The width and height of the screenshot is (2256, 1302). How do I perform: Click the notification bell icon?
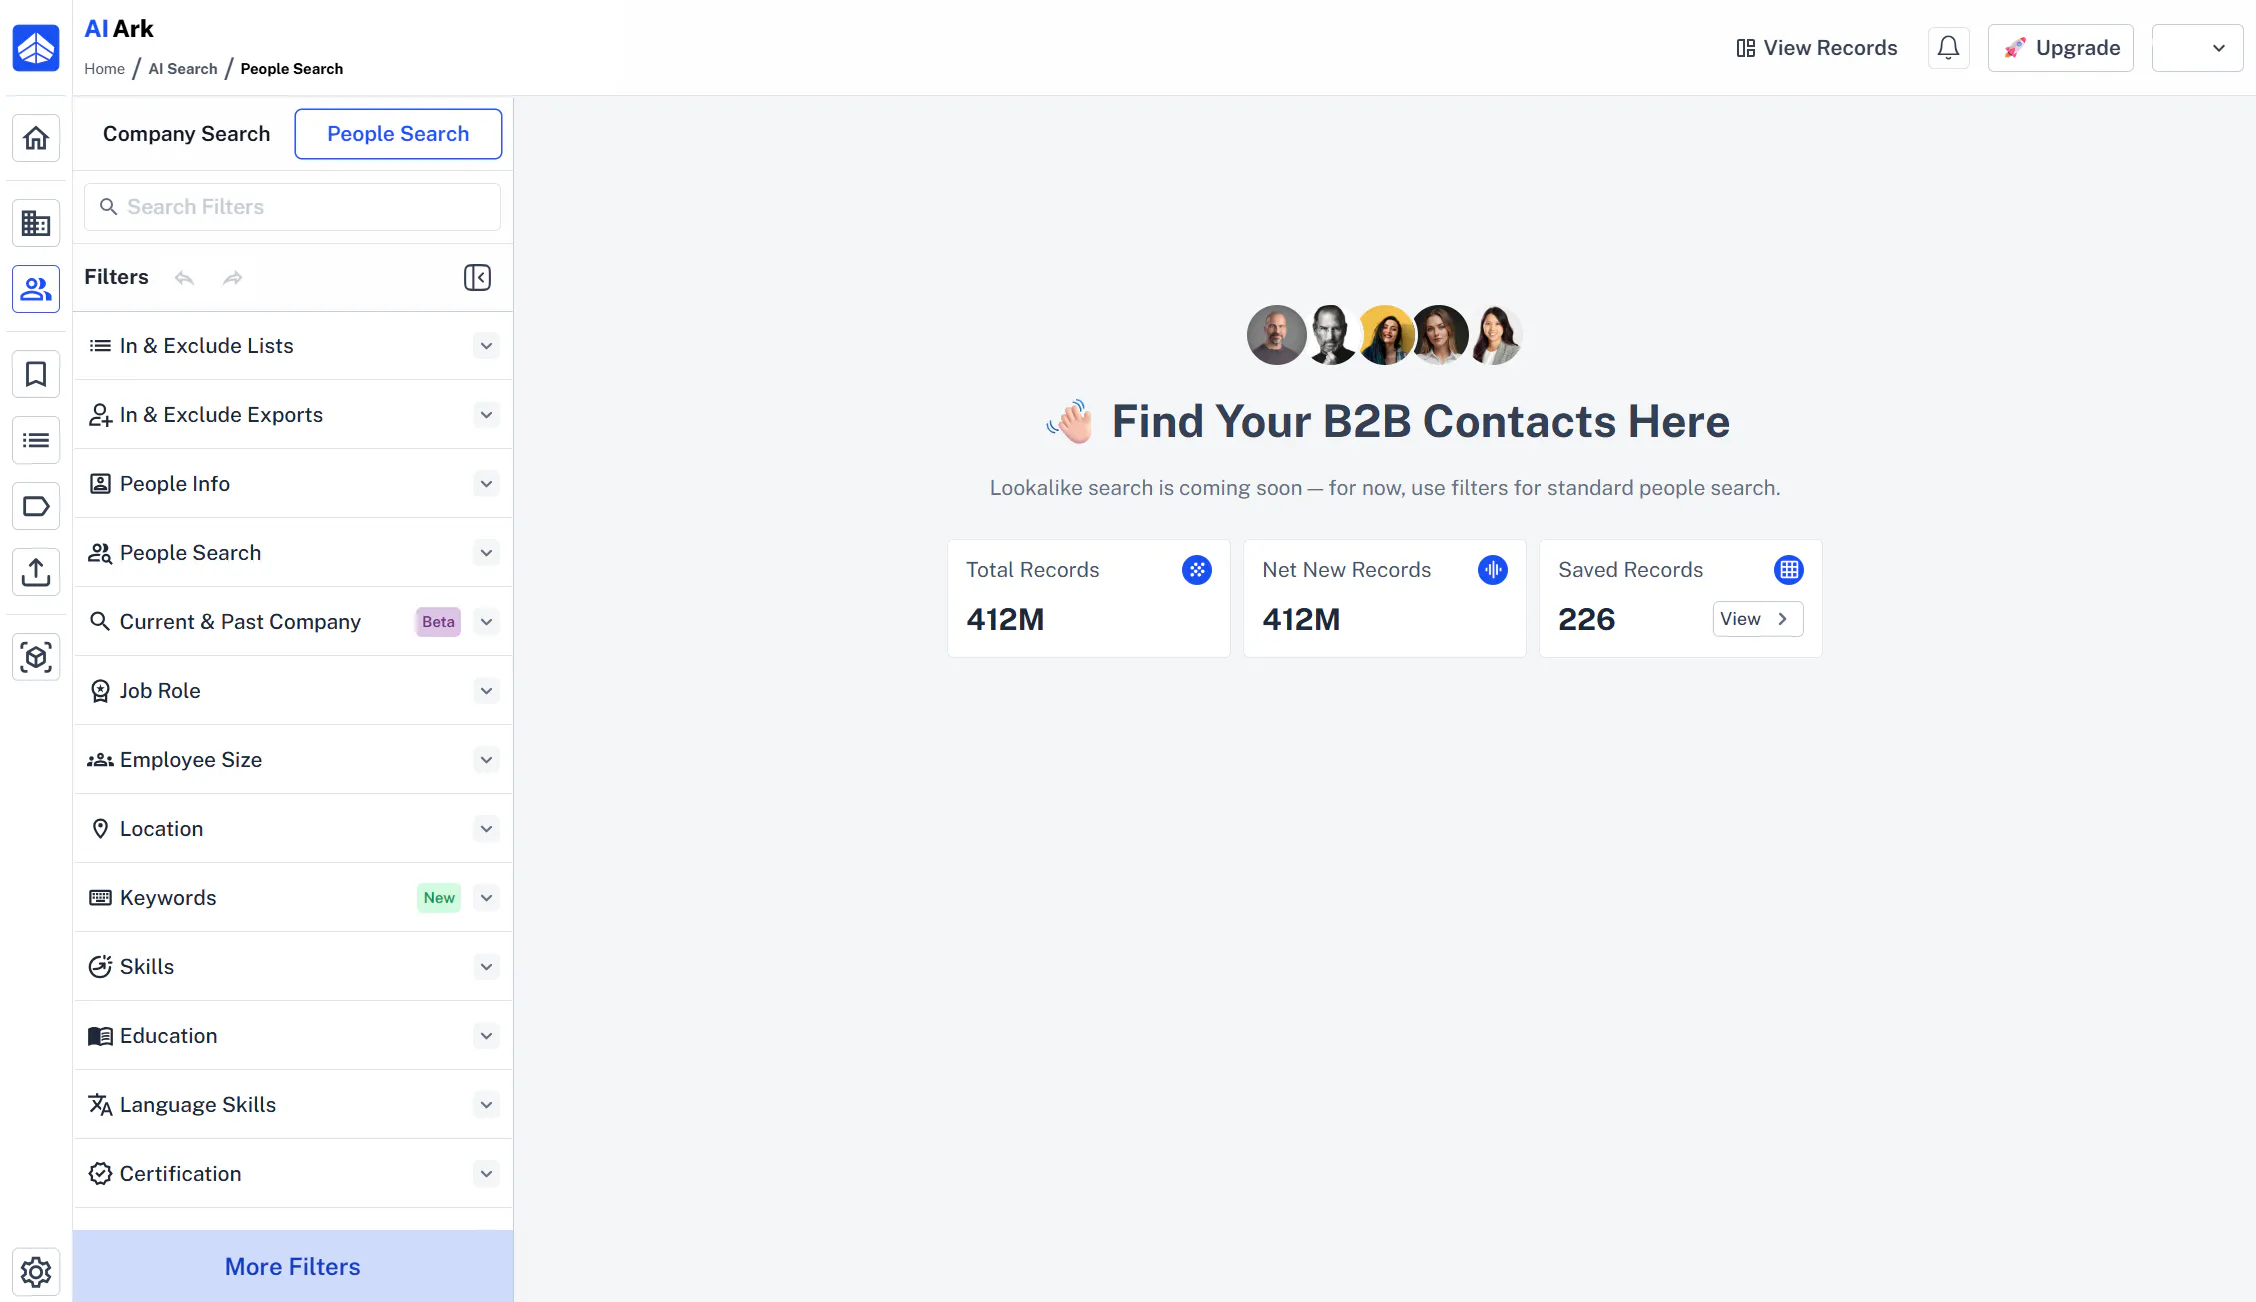tap(1948, 48)
